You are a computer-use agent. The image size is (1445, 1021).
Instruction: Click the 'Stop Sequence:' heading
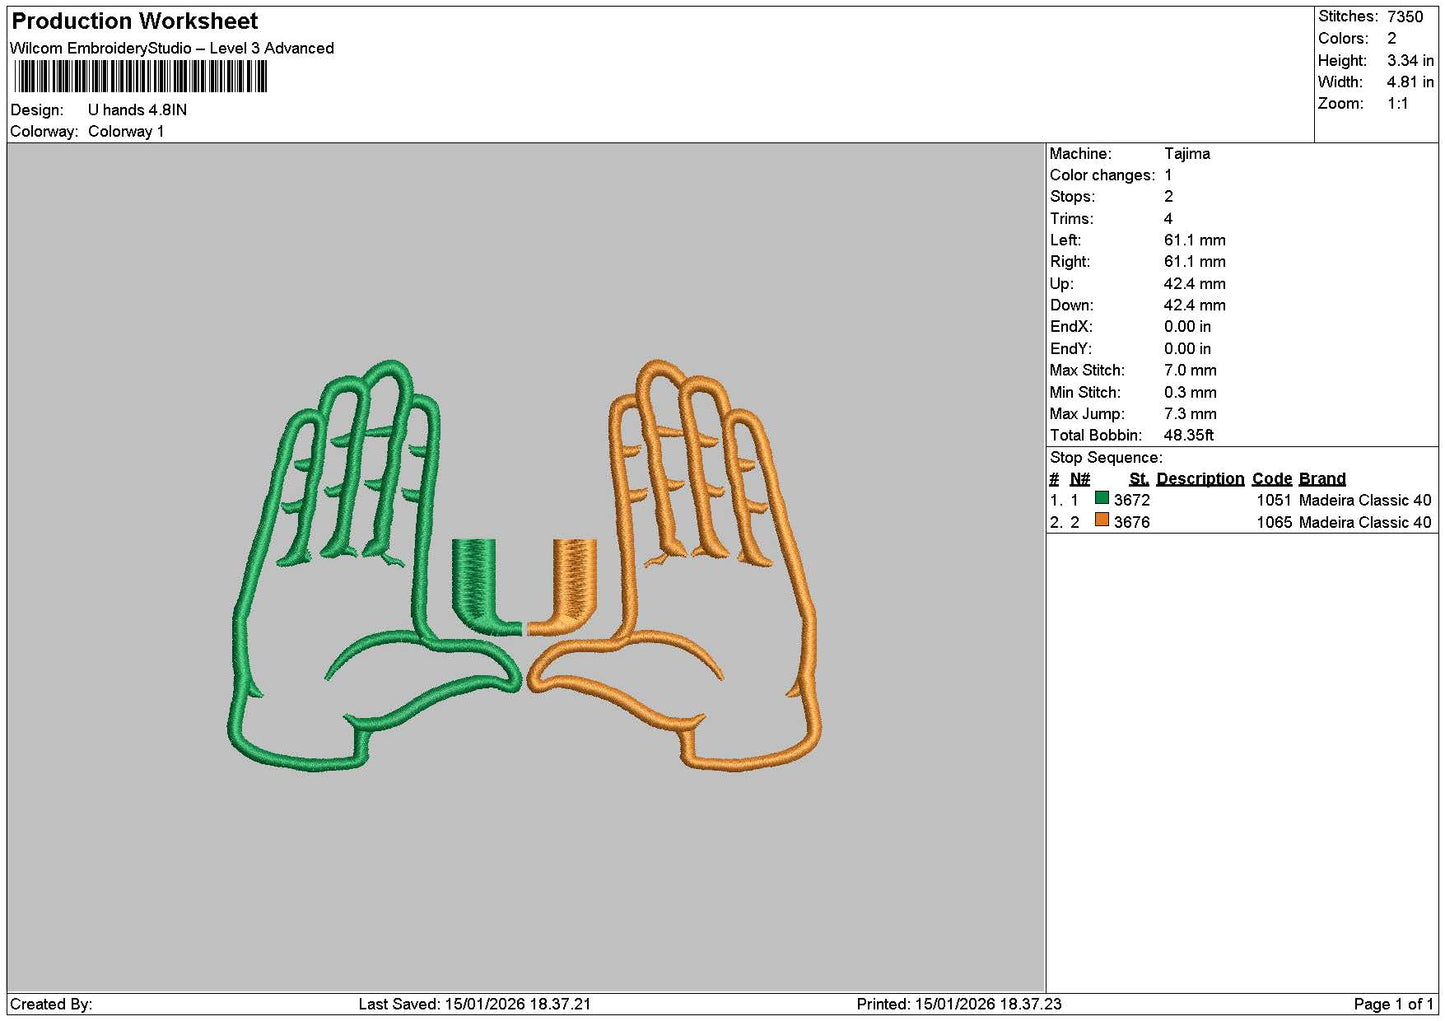coord(1106,458)
